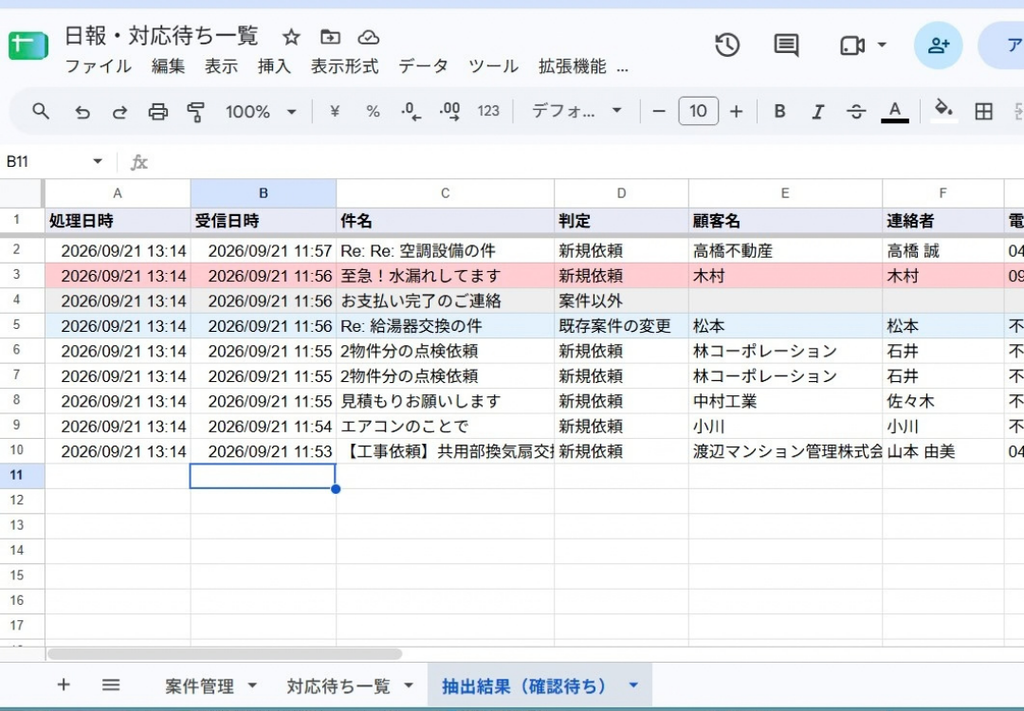Open the ツール menu
1024x711 pixels.
(x=494, y=67)
